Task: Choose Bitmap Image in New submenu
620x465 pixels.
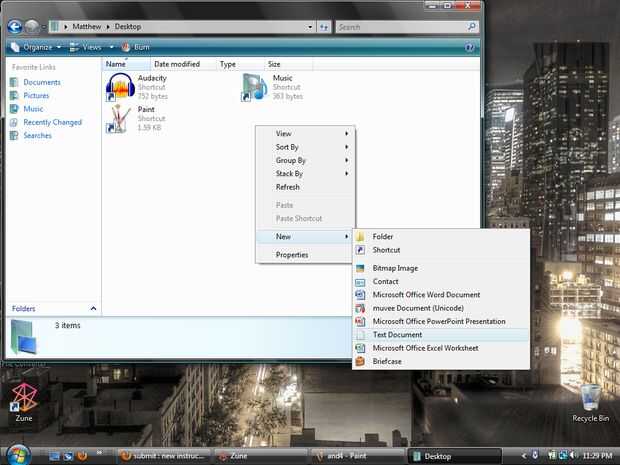Action: (x=441, y=268)
